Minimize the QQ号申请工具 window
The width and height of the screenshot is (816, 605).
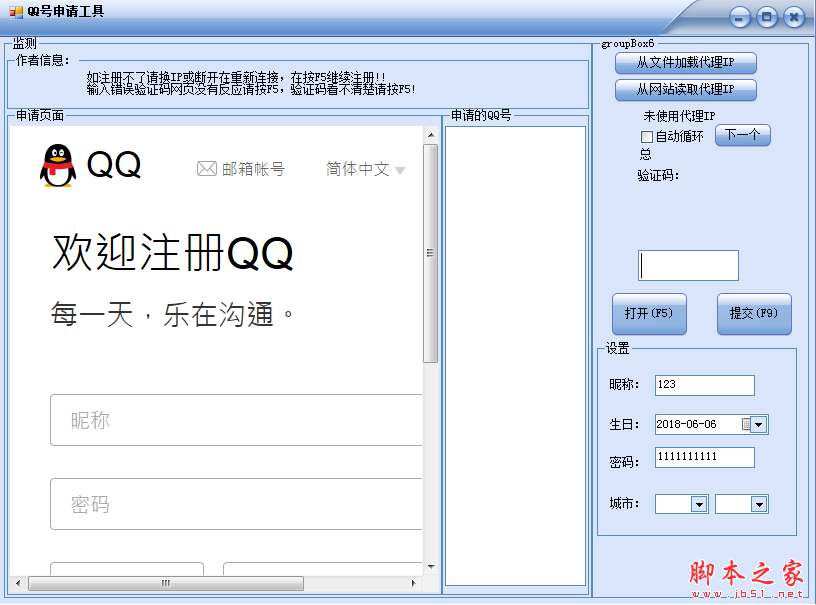740,17
